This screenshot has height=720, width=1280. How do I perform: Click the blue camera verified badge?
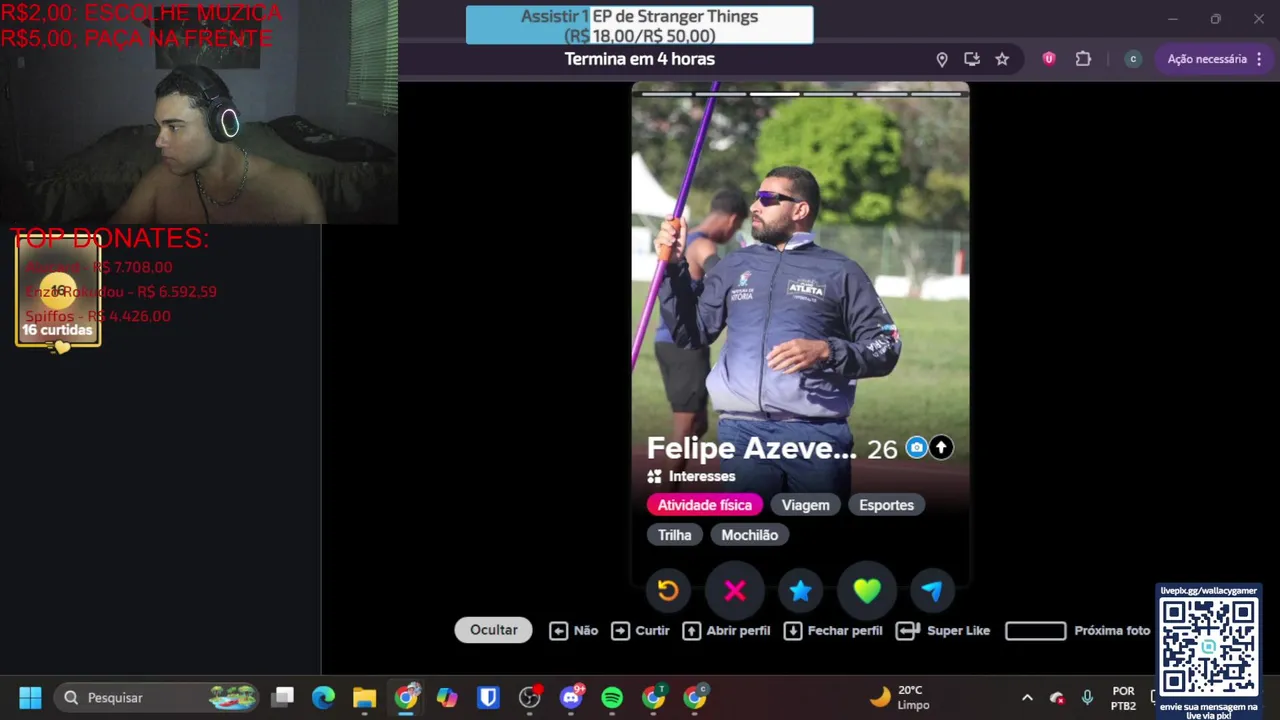coord(916,448)
